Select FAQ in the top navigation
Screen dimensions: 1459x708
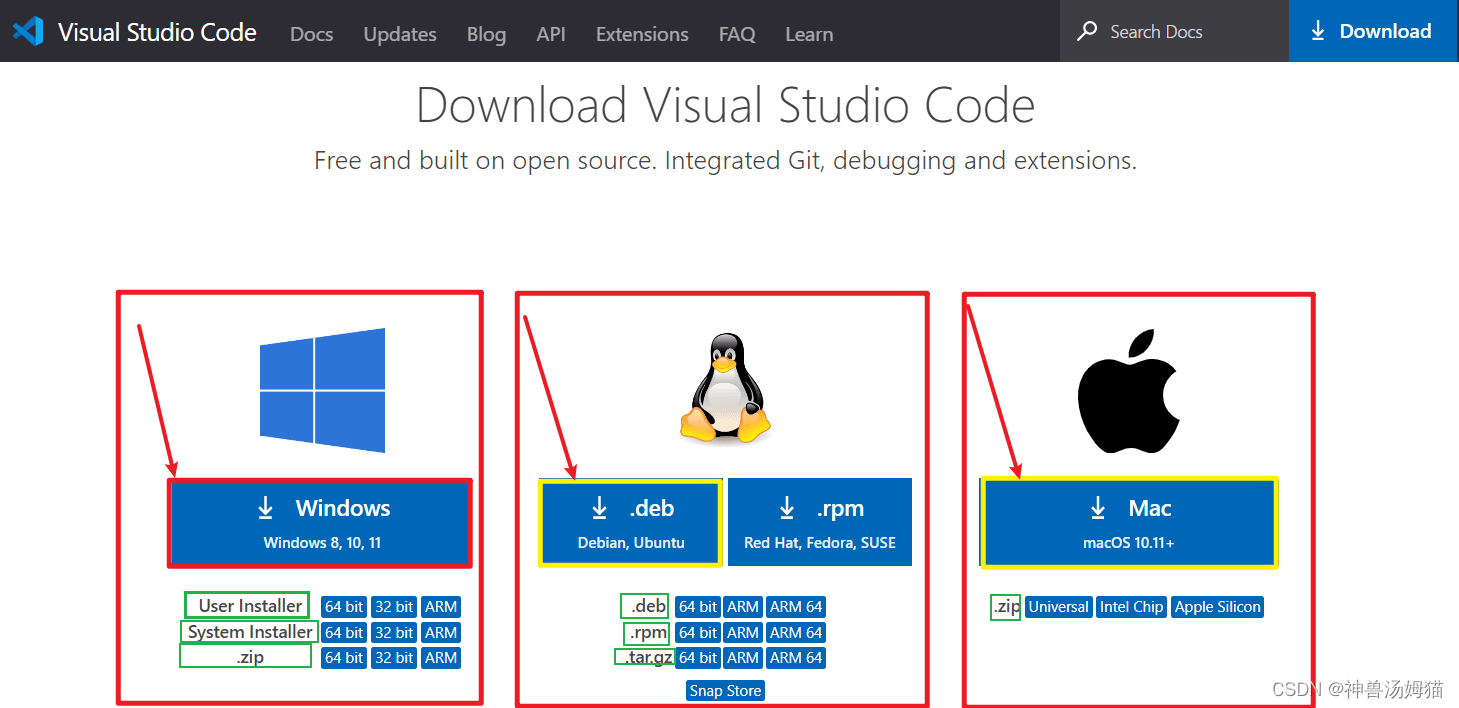(x=737, y=34)
